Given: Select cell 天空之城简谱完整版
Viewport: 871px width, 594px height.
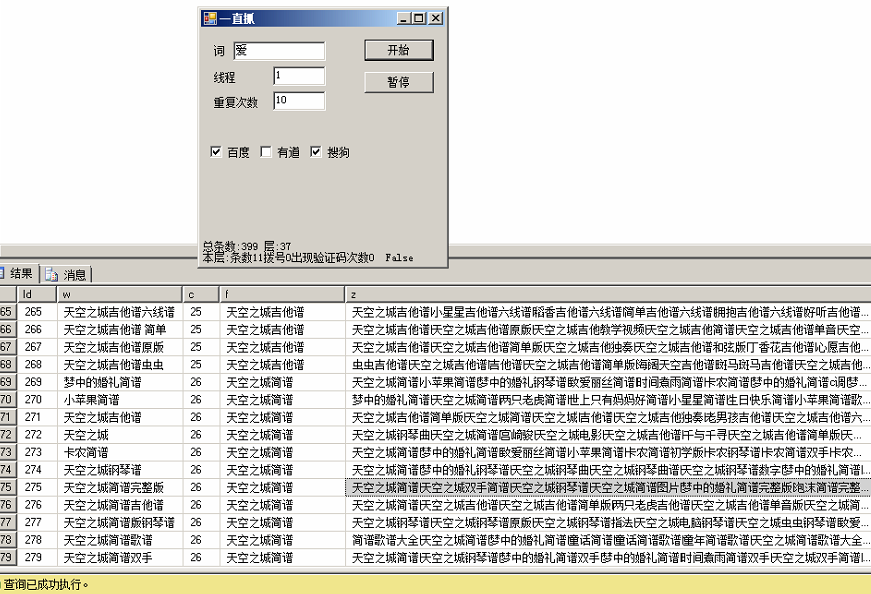Looking at the screenshot, I should point(119,487).
